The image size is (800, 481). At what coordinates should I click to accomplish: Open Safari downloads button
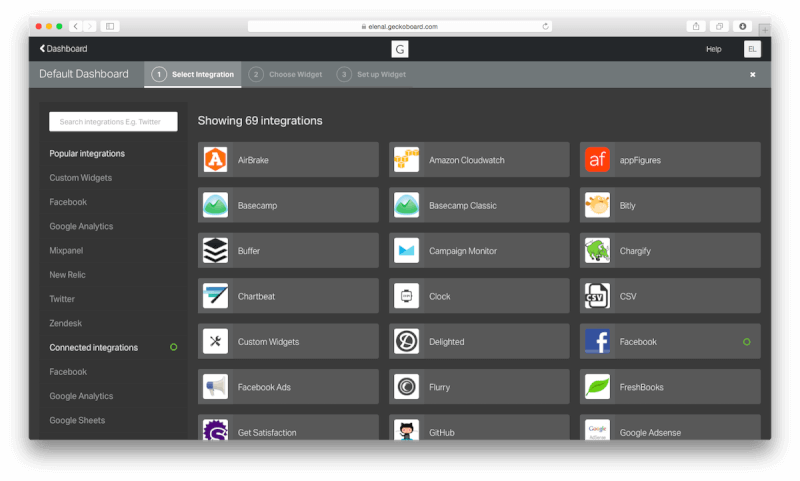742,26
